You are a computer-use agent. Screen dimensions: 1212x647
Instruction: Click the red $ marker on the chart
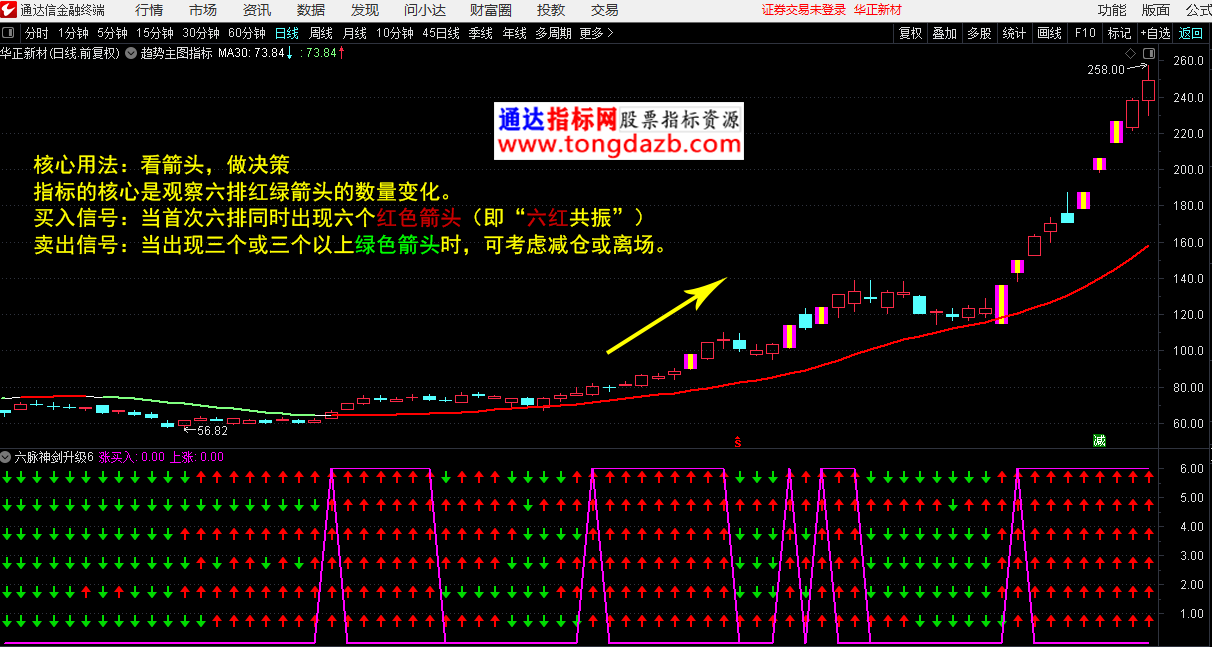[x=738, y=441]
